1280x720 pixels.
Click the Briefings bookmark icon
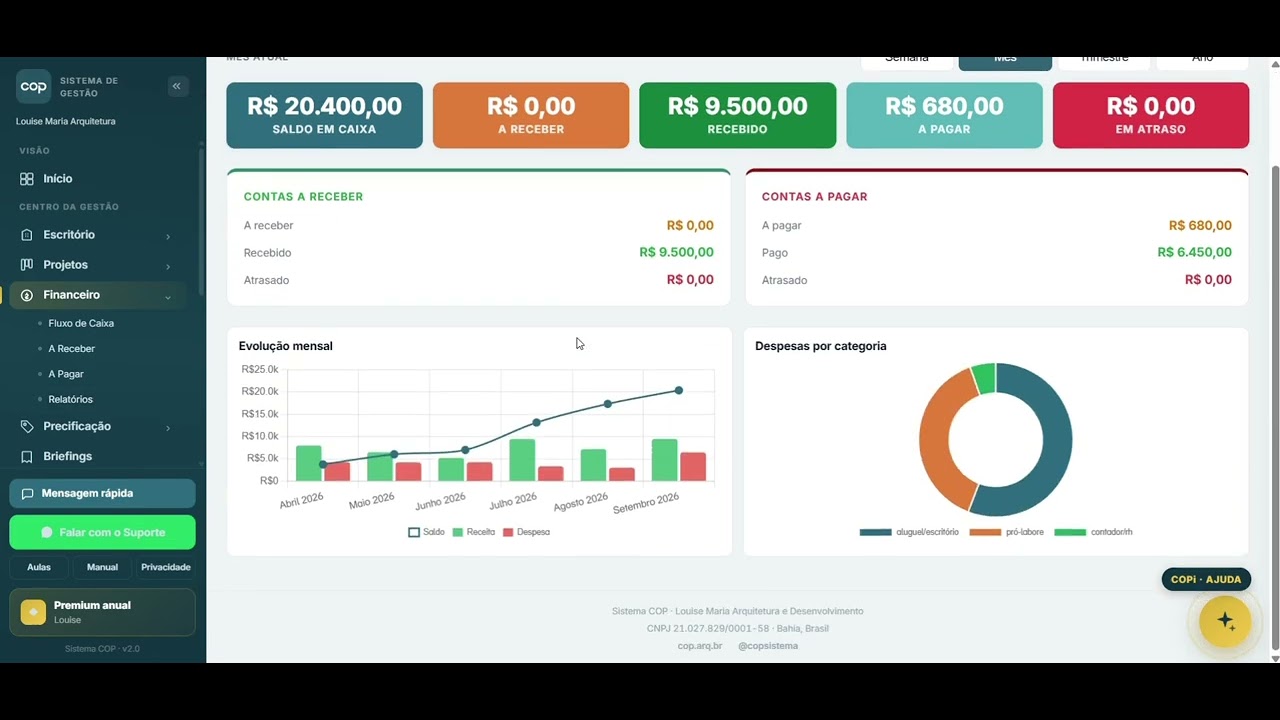27,456
